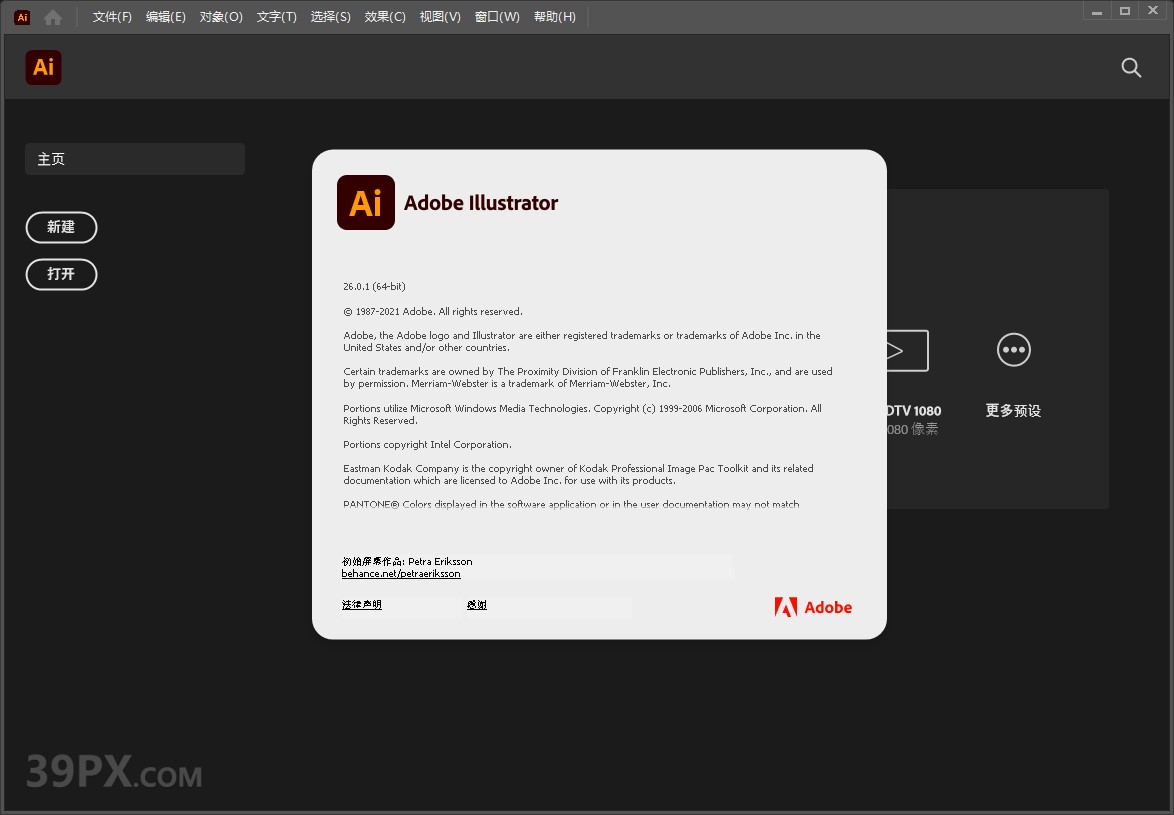Viewport: 1174px width, 815px height.
Task: Open the 文字(T) menu
Action: click(x=276, y=16)
